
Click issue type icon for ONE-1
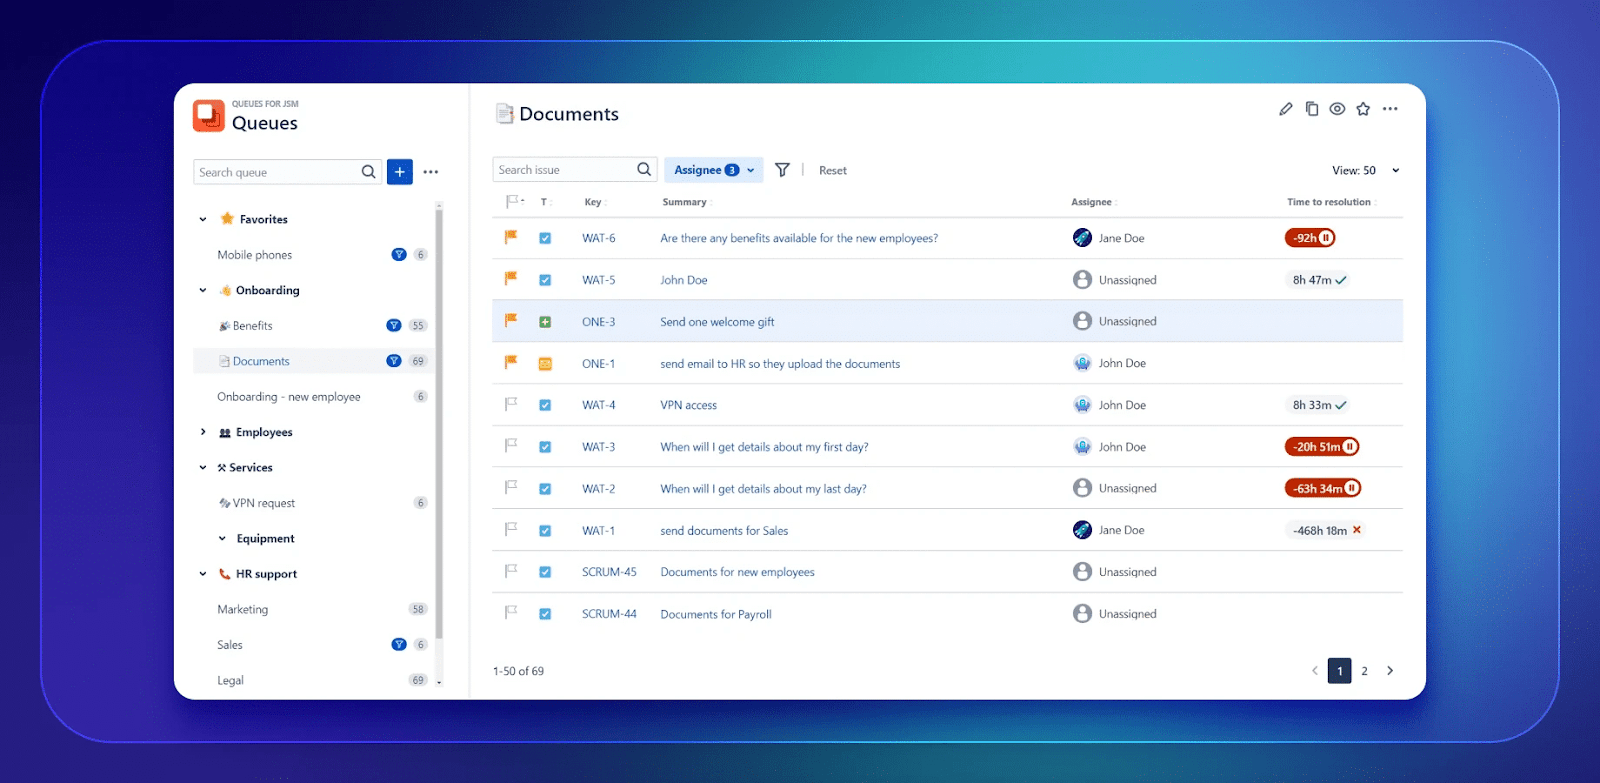[545, 364]
